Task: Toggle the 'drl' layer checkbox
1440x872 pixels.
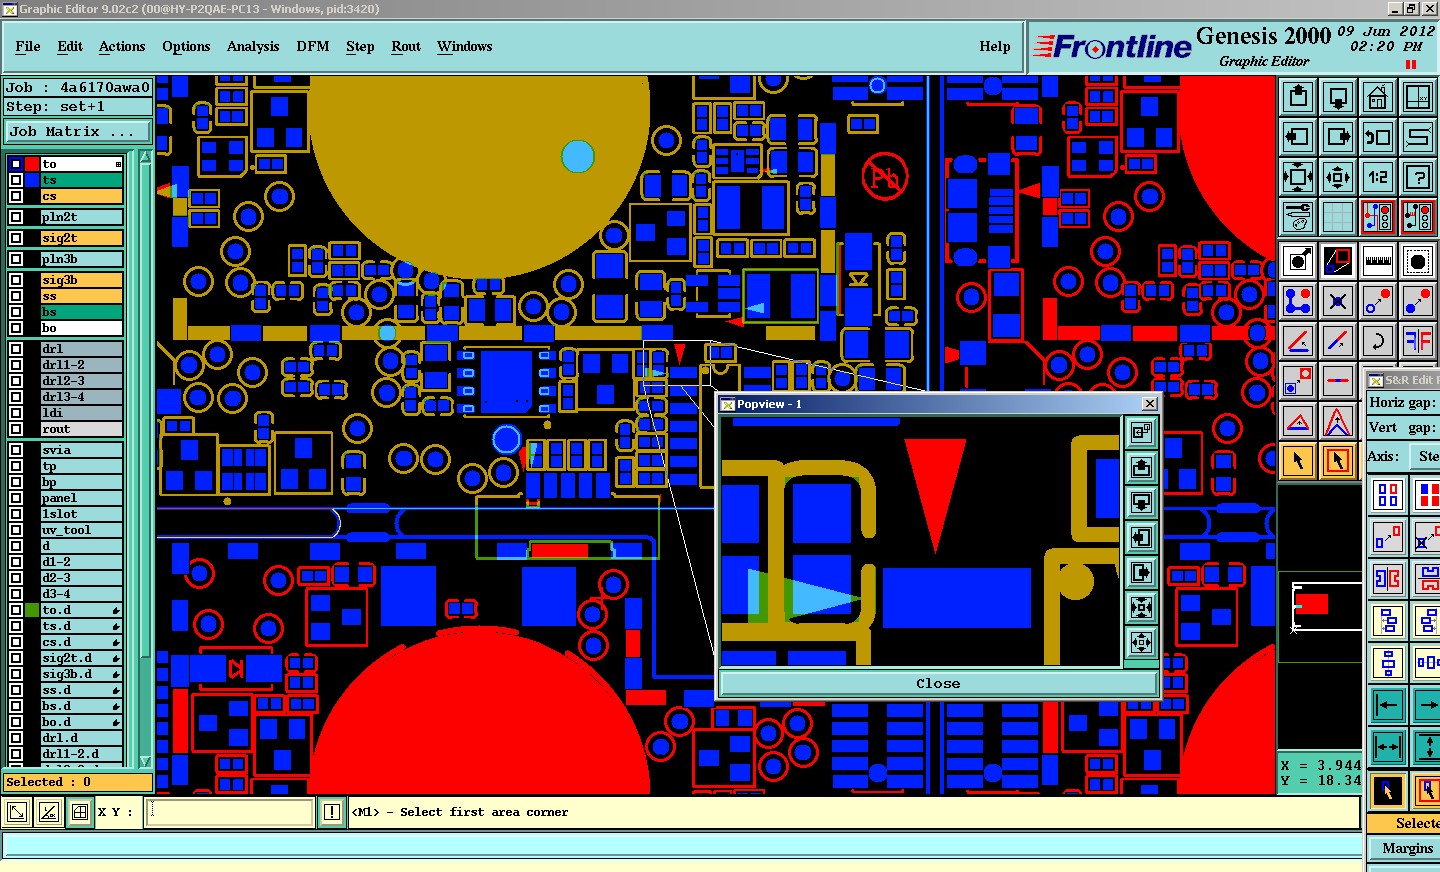Action: click(16, 349)
